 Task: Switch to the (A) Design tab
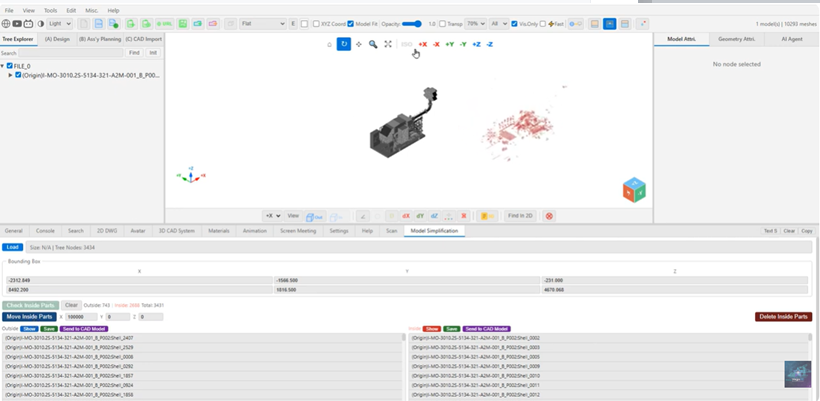[x=57, y=39]
